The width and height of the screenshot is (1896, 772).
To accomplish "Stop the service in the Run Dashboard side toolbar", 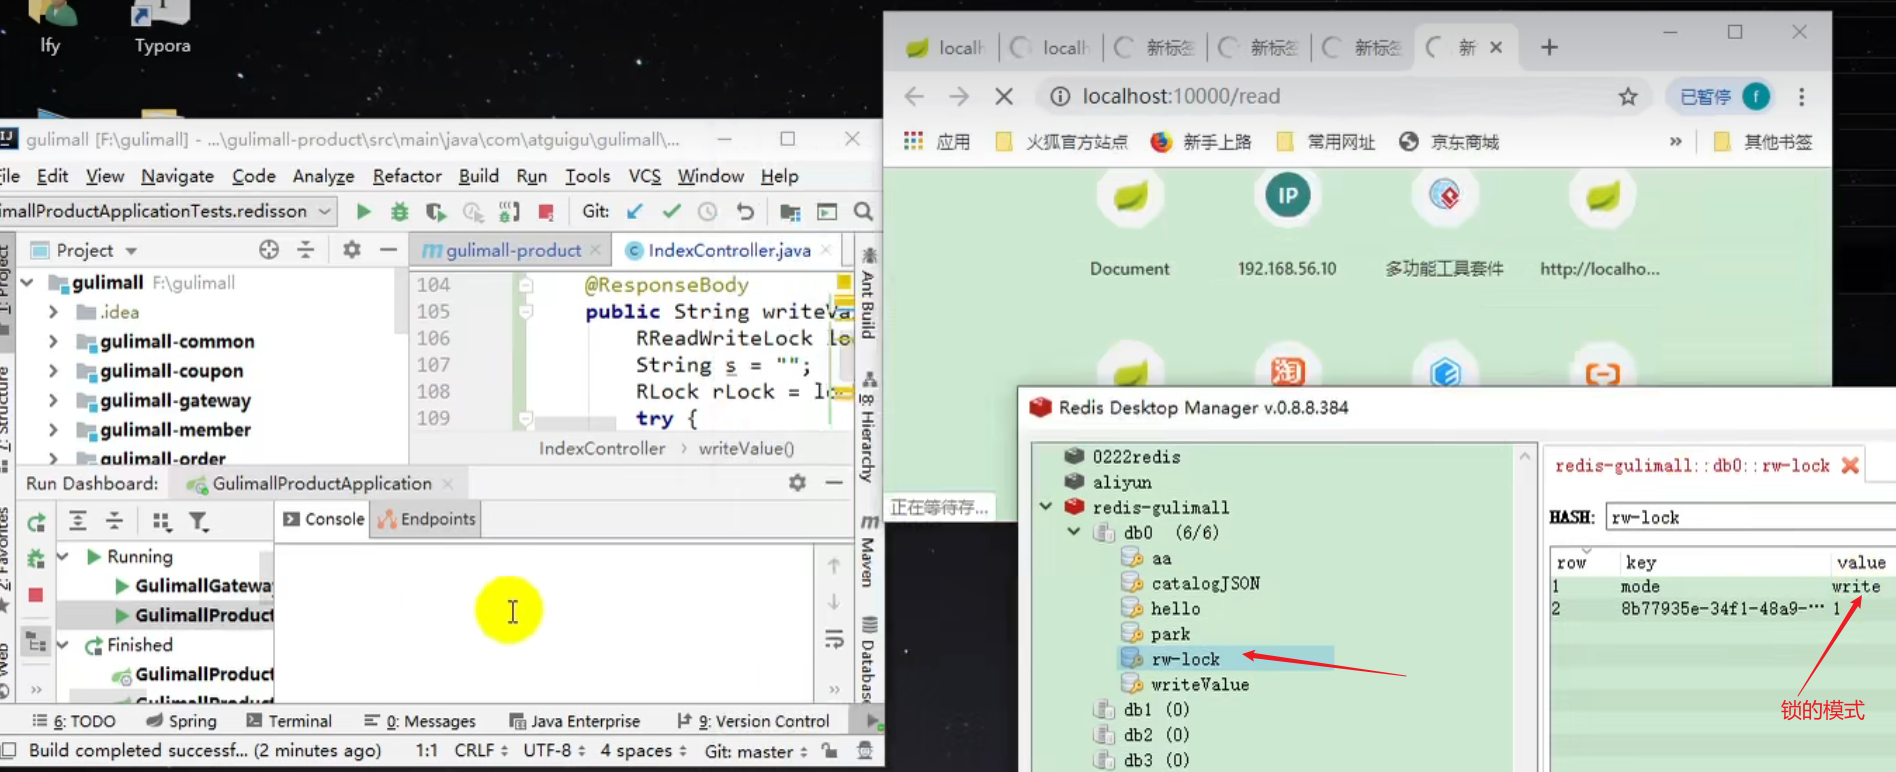I will coord(36,594).
